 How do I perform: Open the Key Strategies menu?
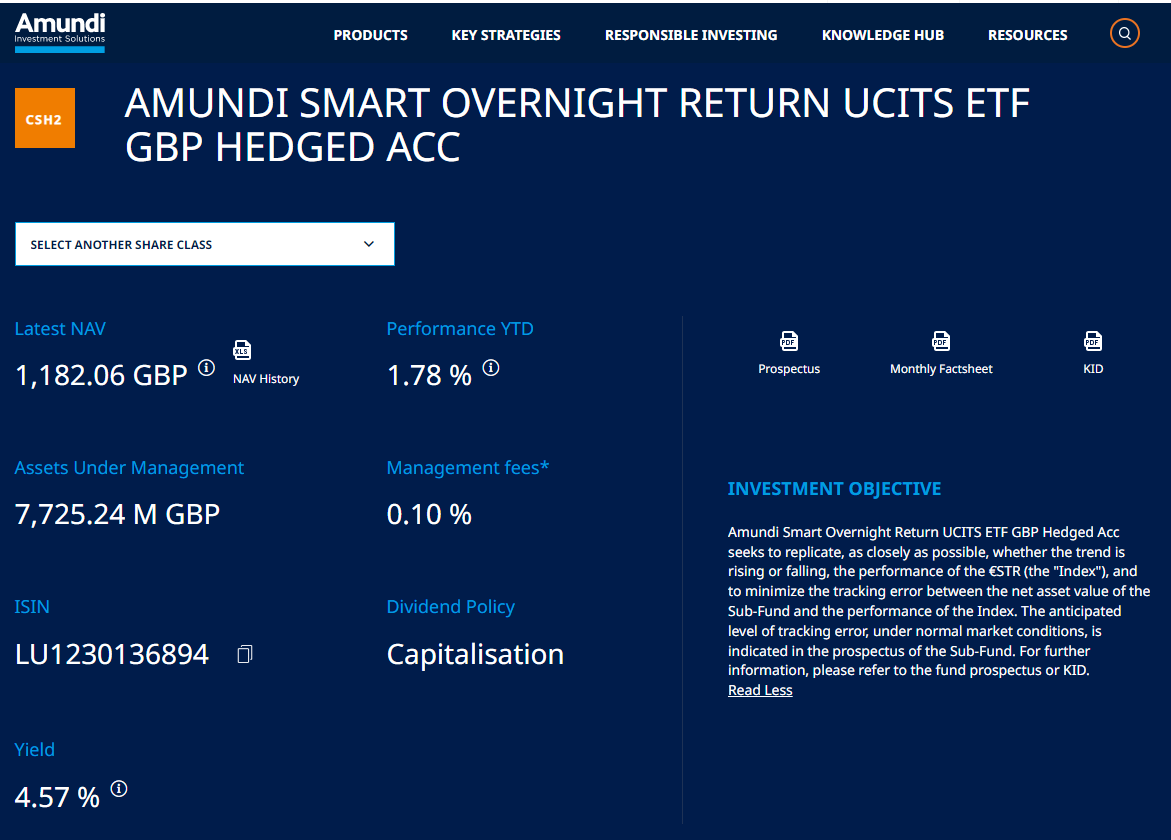click(x=506, y=35)
